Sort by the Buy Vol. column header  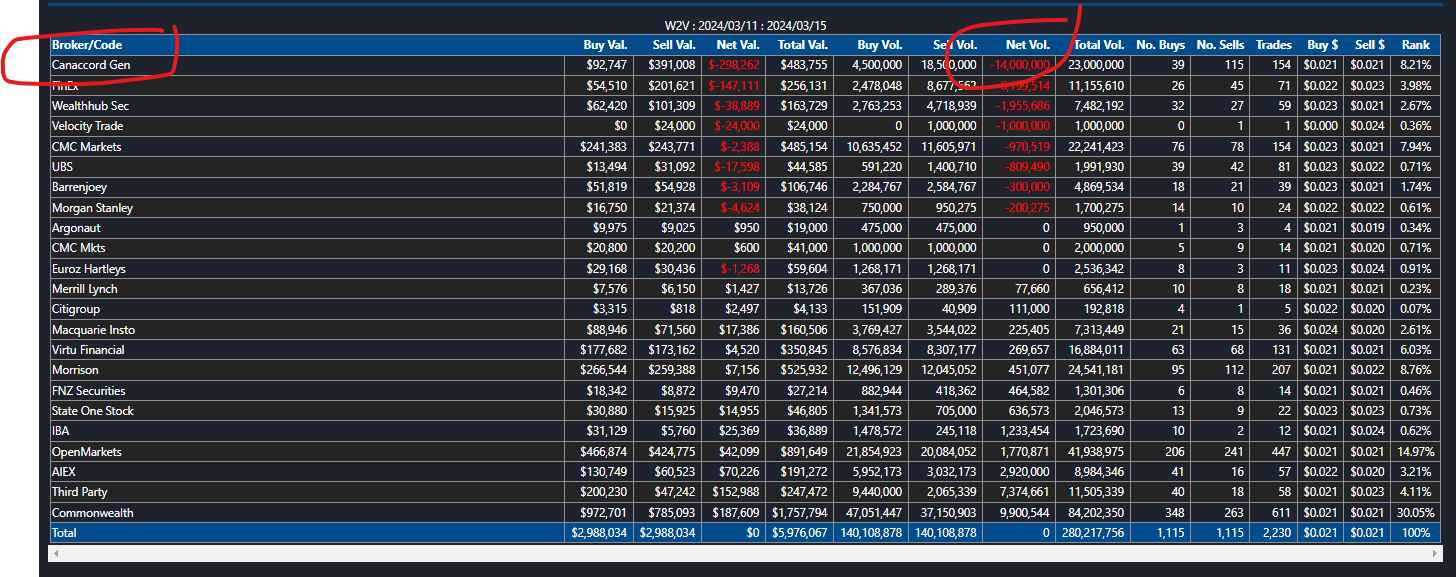click(880, 45)
